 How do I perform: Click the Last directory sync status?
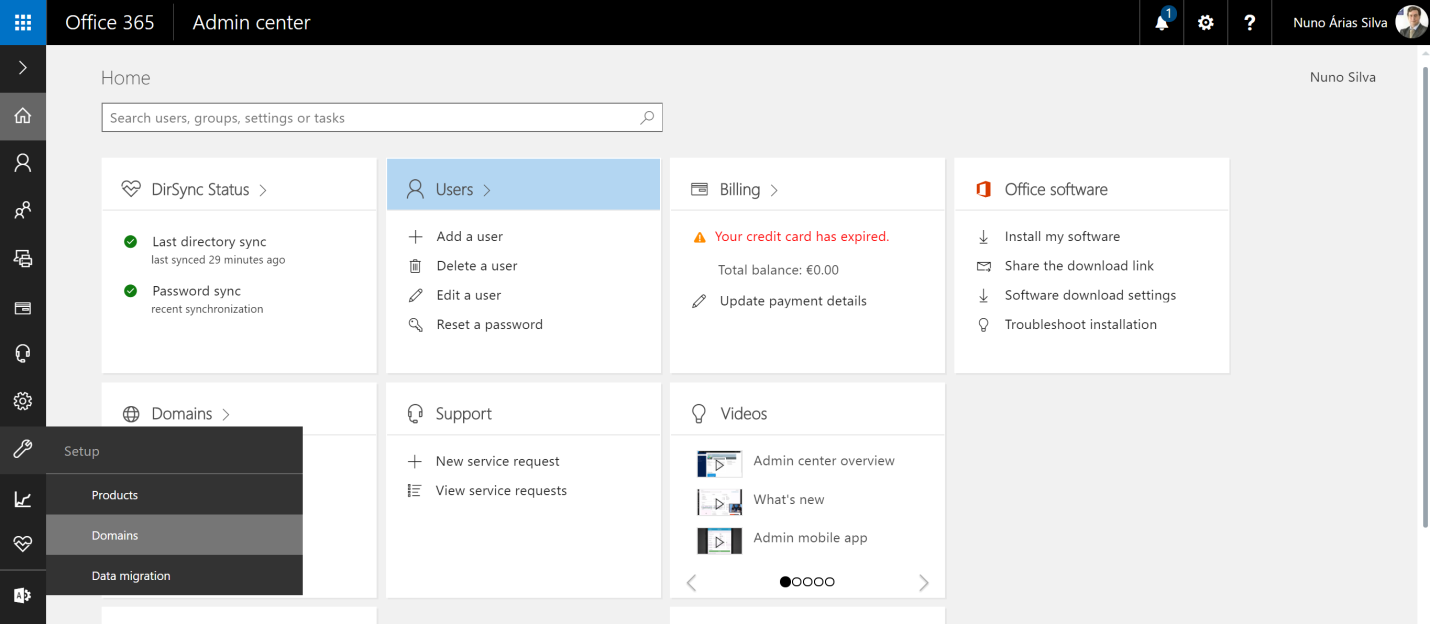point(209,242)
